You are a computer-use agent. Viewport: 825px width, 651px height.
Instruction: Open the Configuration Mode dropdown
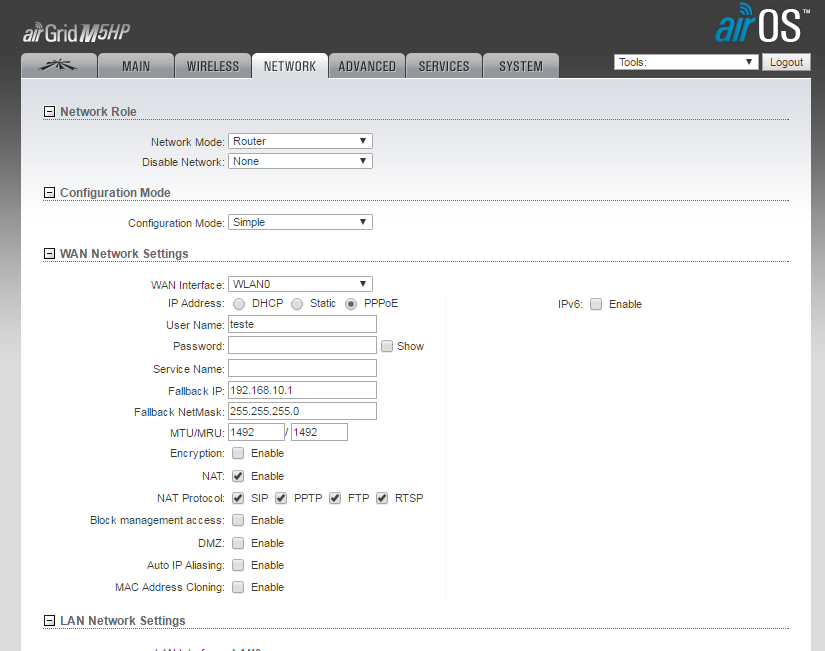(x=300, y=222)
